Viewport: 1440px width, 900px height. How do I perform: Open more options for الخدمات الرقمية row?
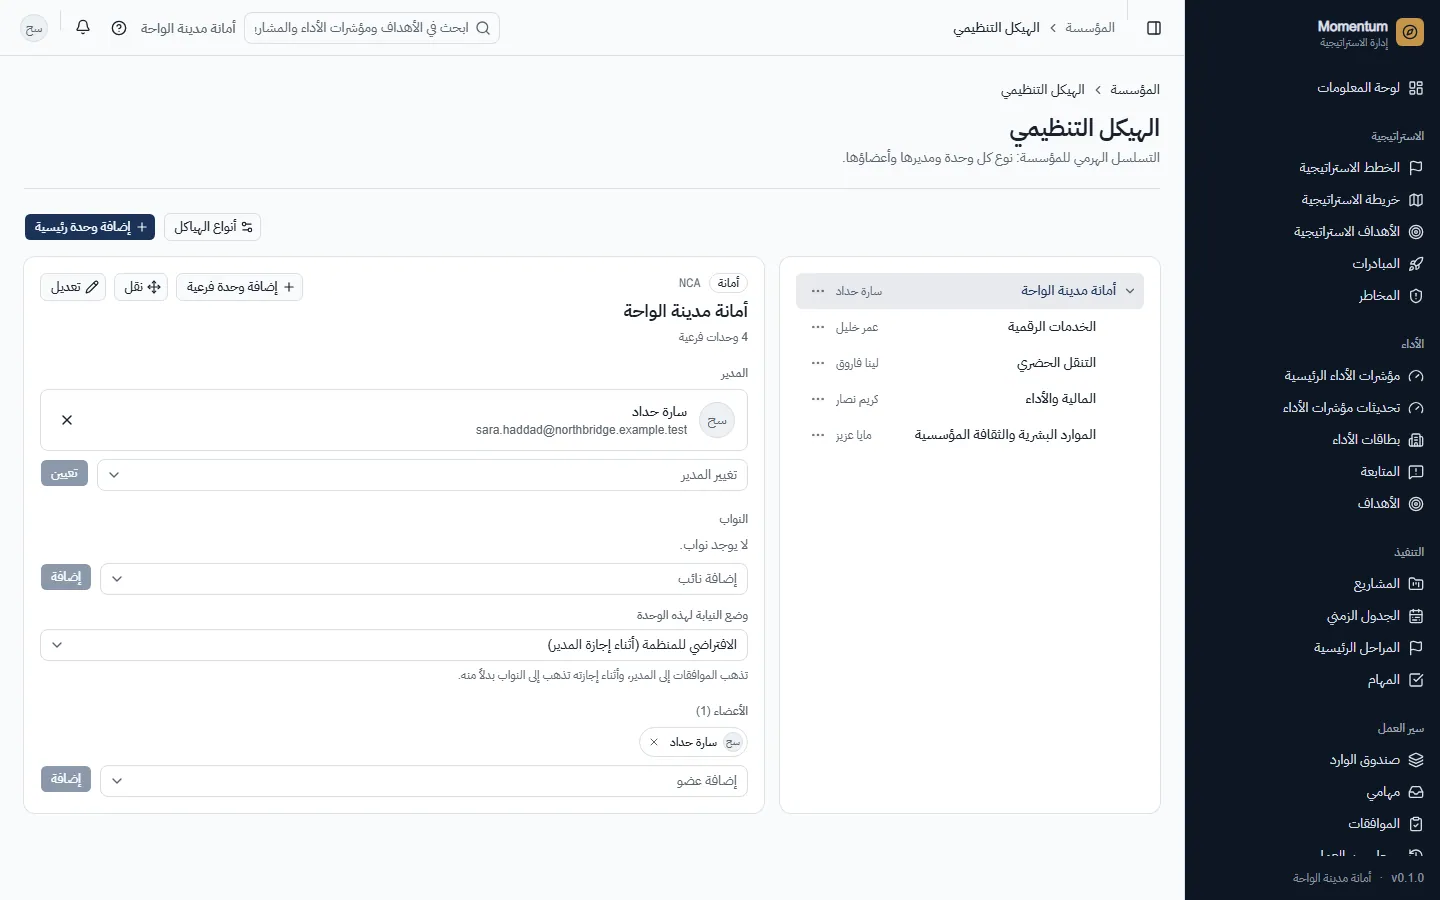[x=818, y=327]
